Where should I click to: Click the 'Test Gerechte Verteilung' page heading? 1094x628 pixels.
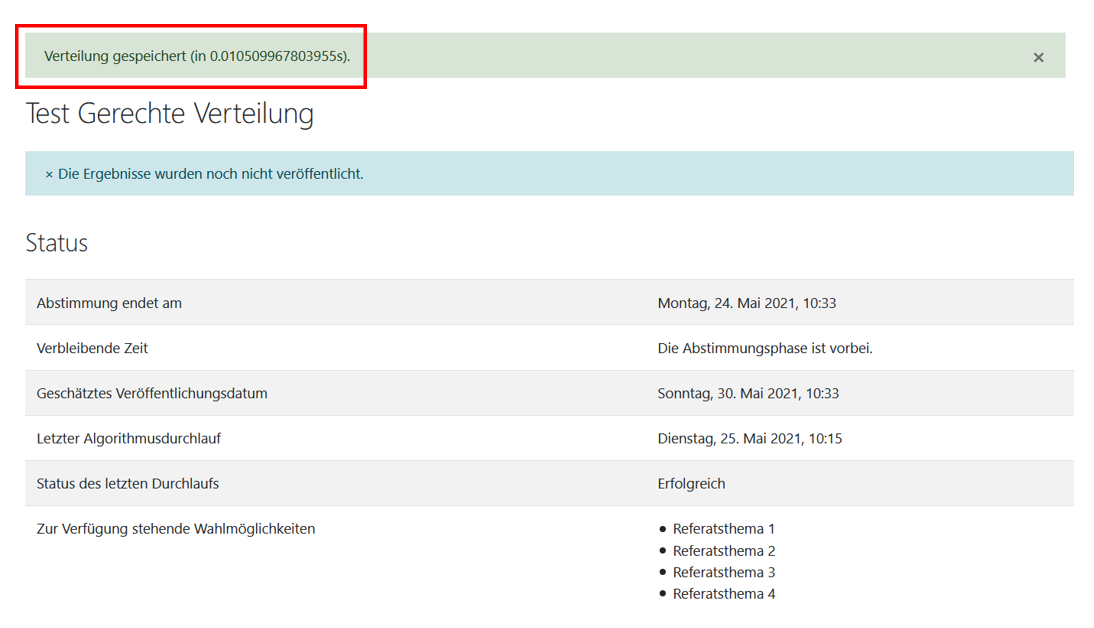[x=169, y=113]
